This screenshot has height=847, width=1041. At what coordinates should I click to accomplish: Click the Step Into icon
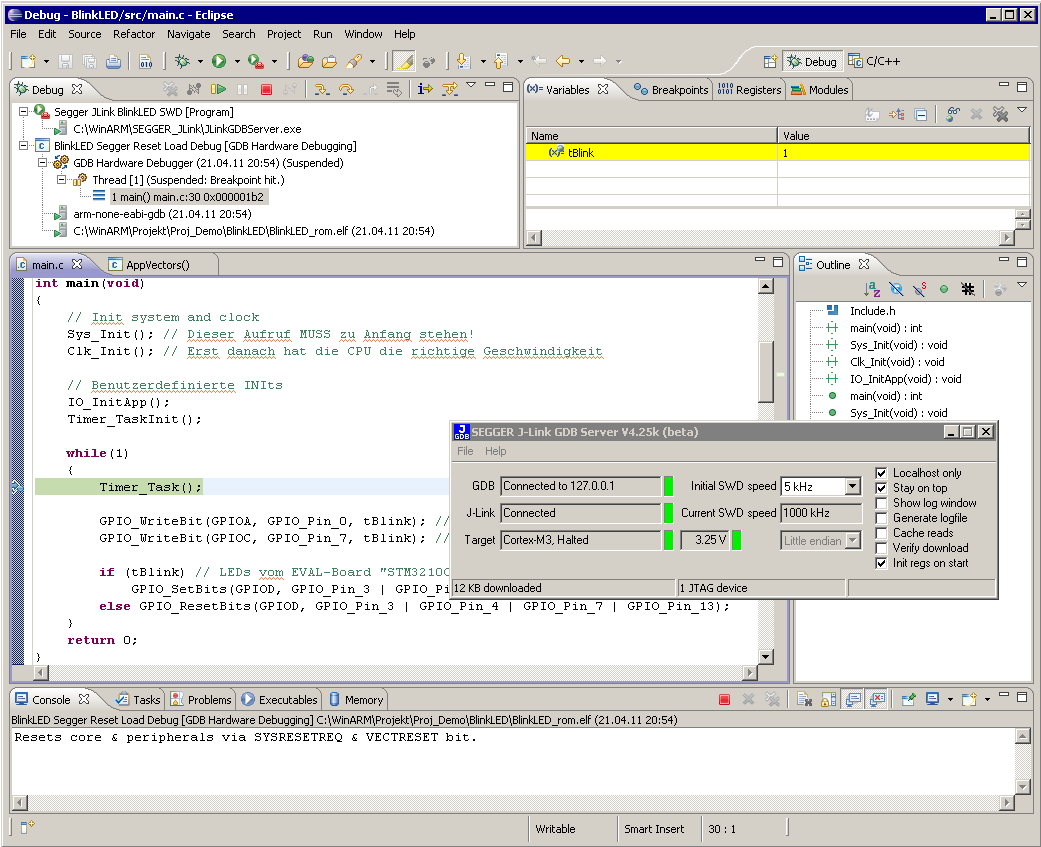321,89
